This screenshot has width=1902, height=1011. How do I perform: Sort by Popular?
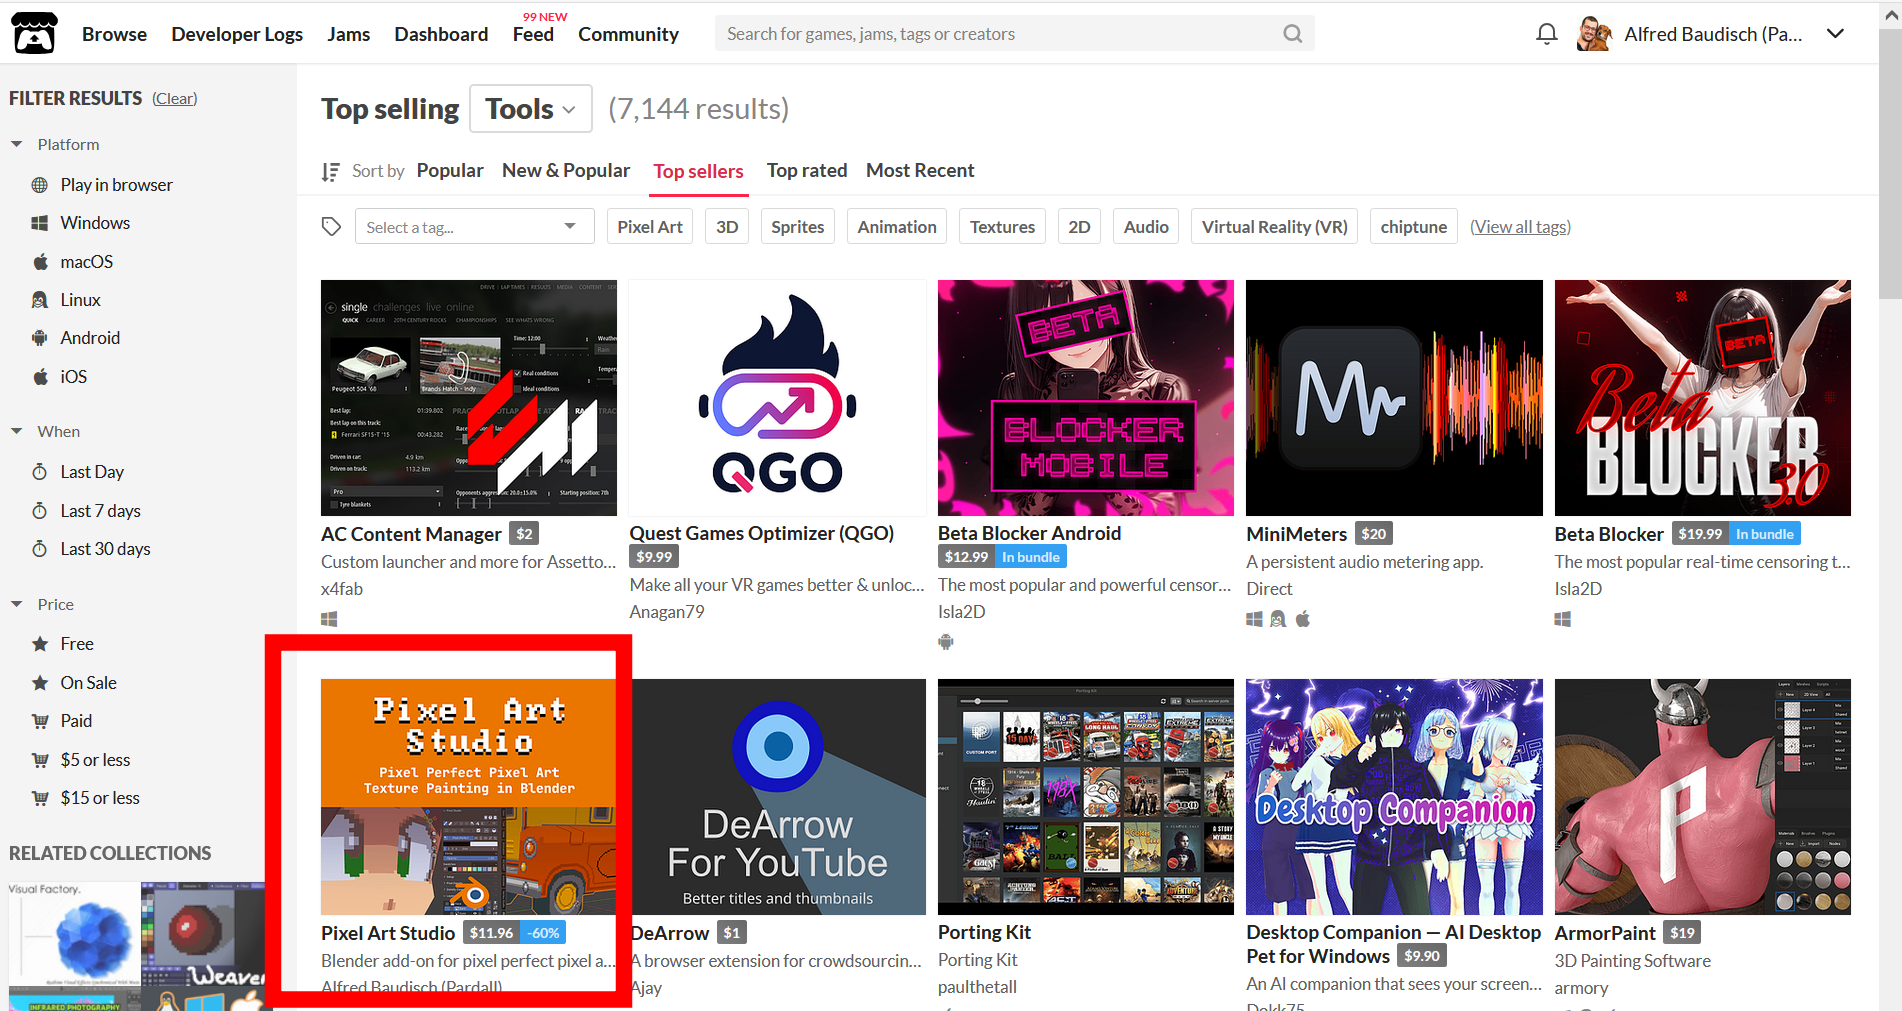click(x=450, y=170)
